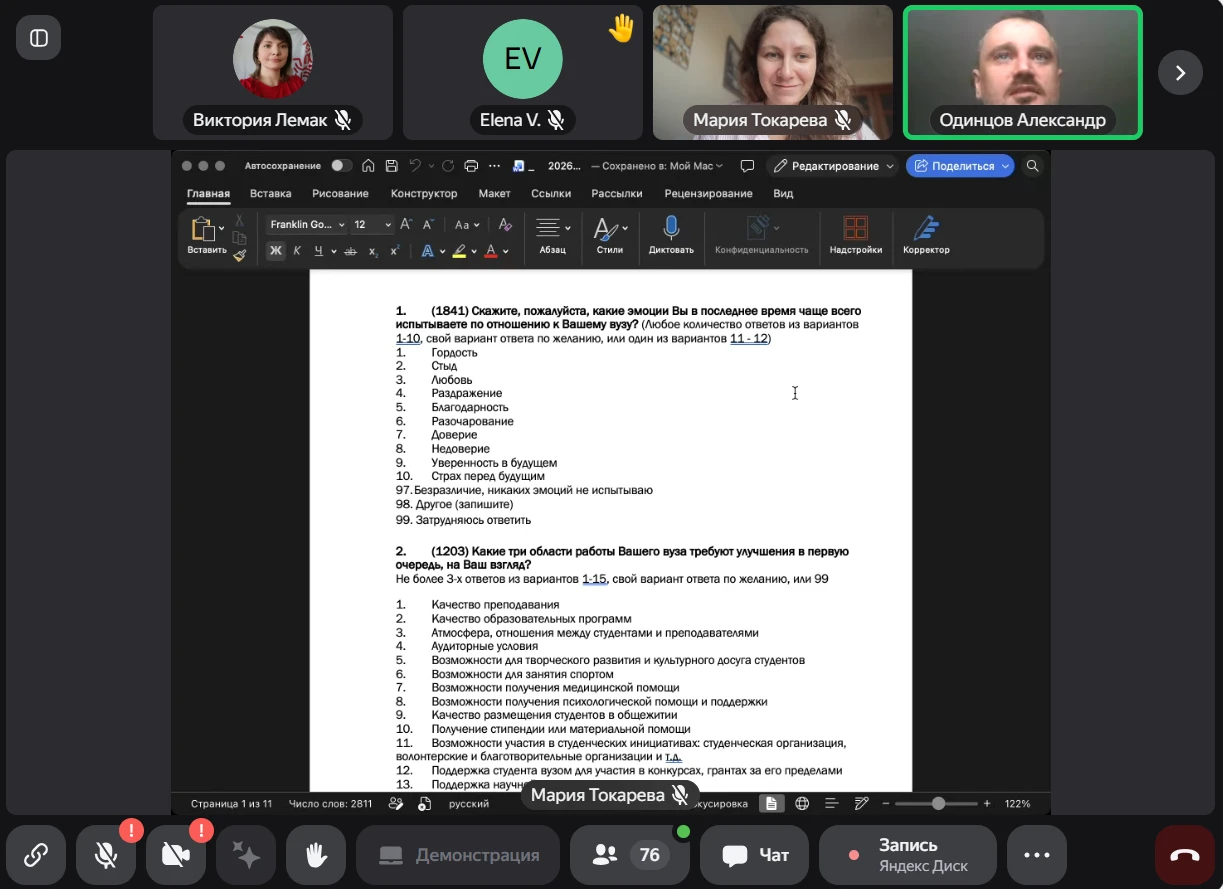
Task: Expand the font size 12 dropdown
Action: pos(371,225)
